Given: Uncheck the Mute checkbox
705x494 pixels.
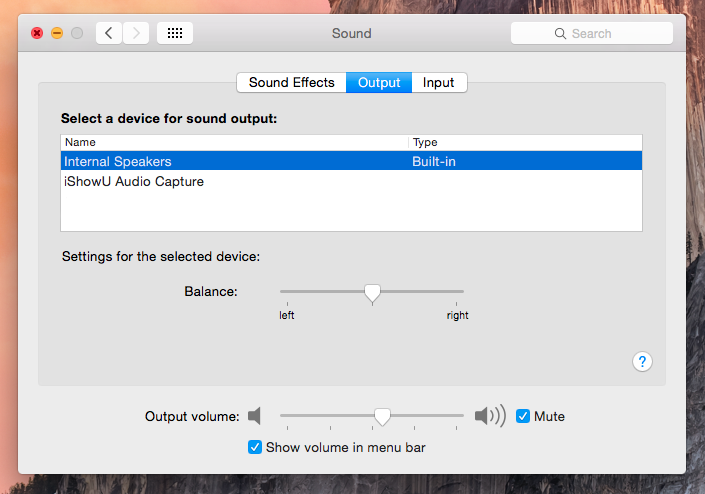Looking at the screenshot, I should [523, 416].
